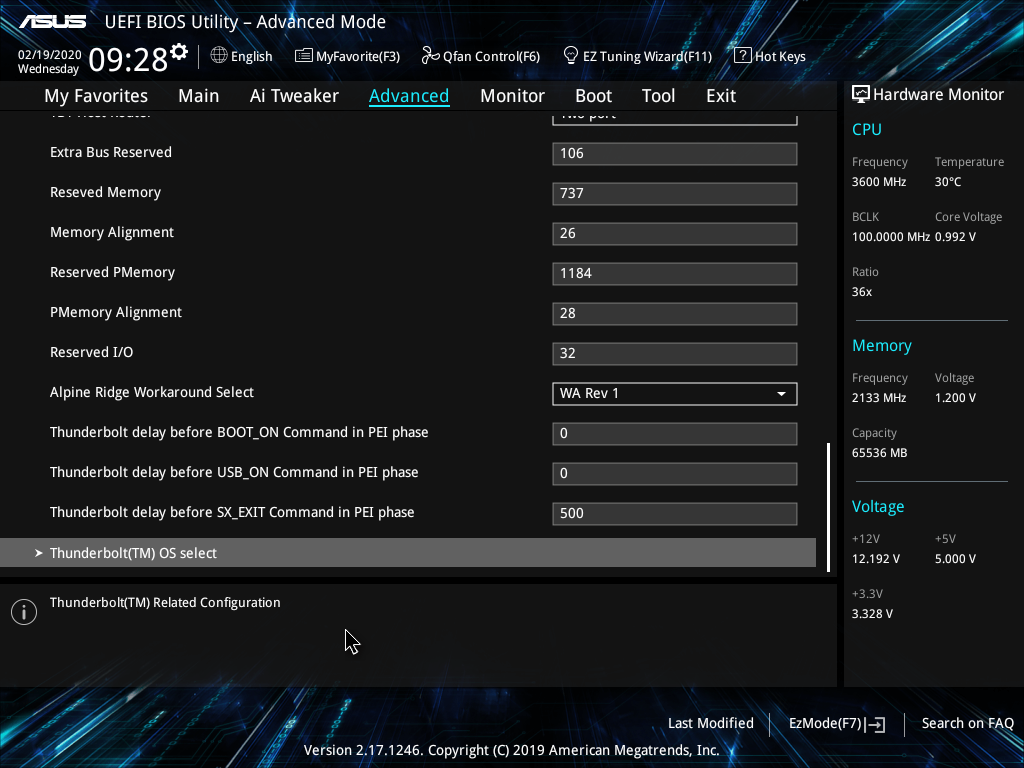1024x768 pixels.
Task: Click the Memory Alignment field showing 26
Action: coord(675,234)
